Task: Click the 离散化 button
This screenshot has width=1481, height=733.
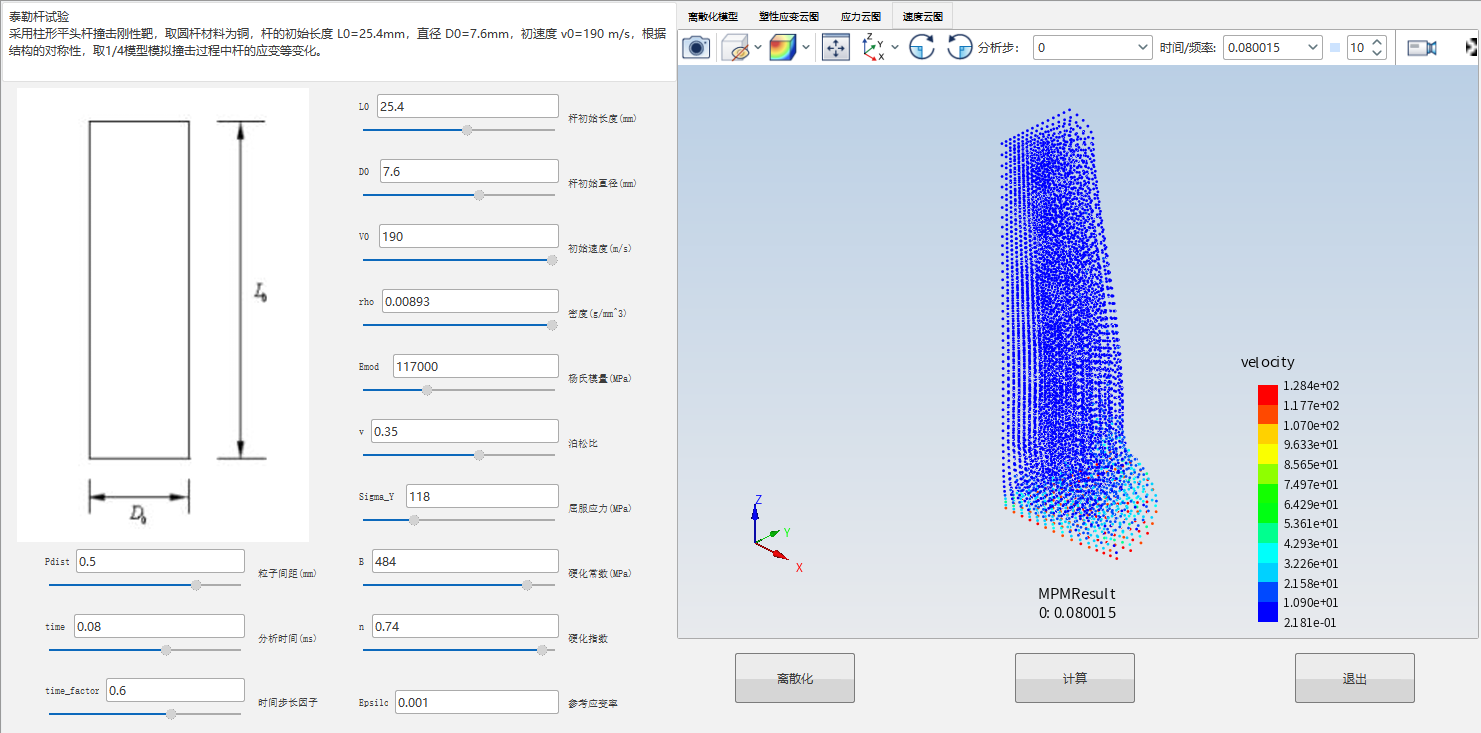Action: click(x=795, y=678)
